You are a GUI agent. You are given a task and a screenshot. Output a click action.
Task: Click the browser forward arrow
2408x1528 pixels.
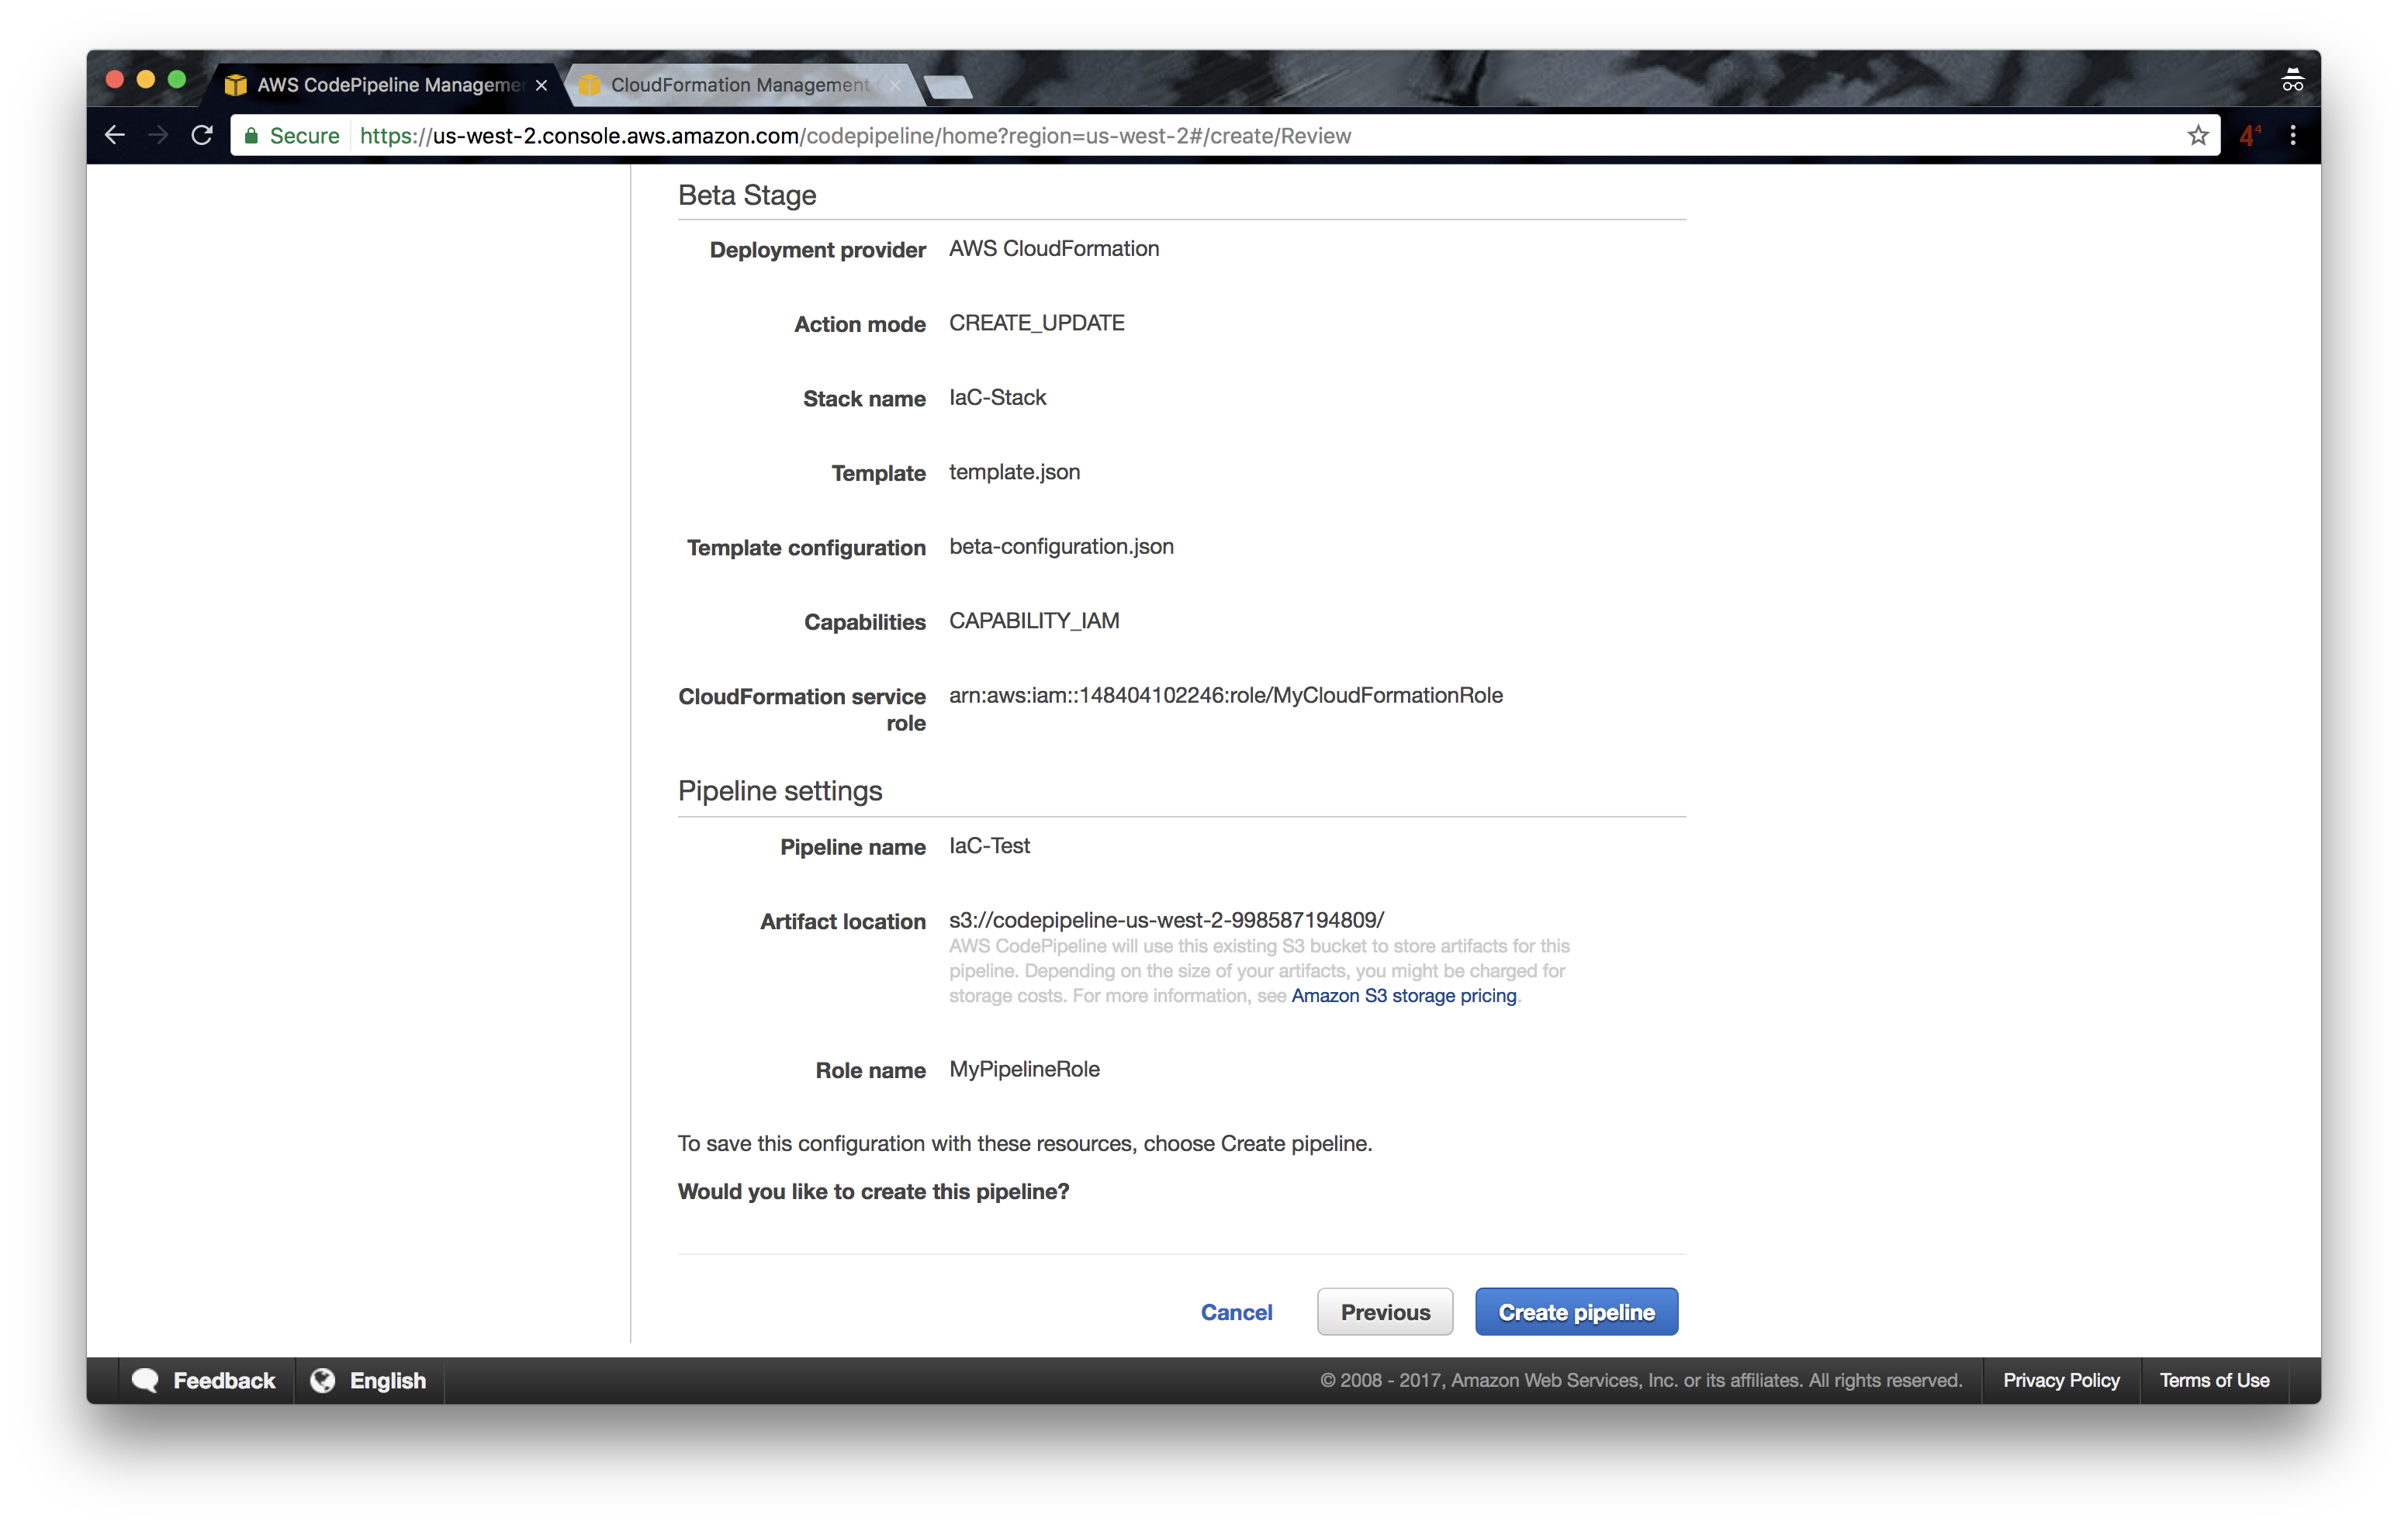click(158, 135)
